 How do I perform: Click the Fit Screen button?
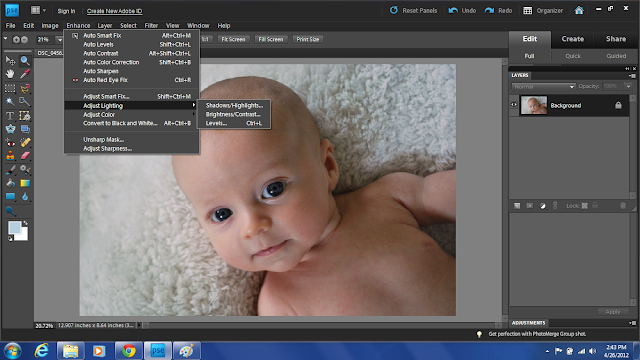tap(233, 40)
